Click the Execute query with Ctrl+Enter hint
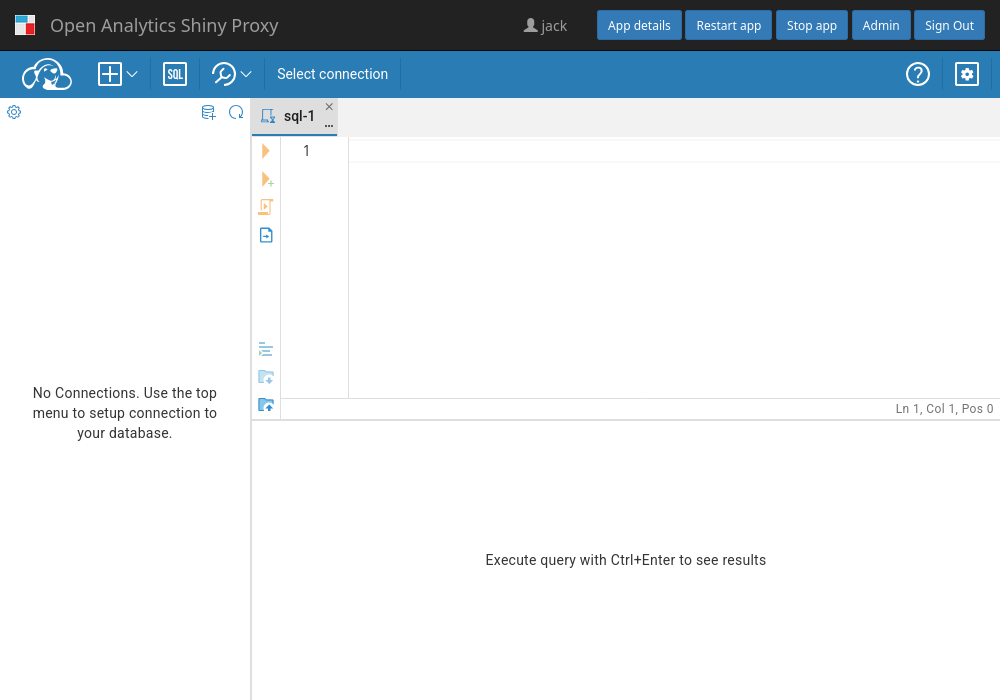 coord(626,560)
